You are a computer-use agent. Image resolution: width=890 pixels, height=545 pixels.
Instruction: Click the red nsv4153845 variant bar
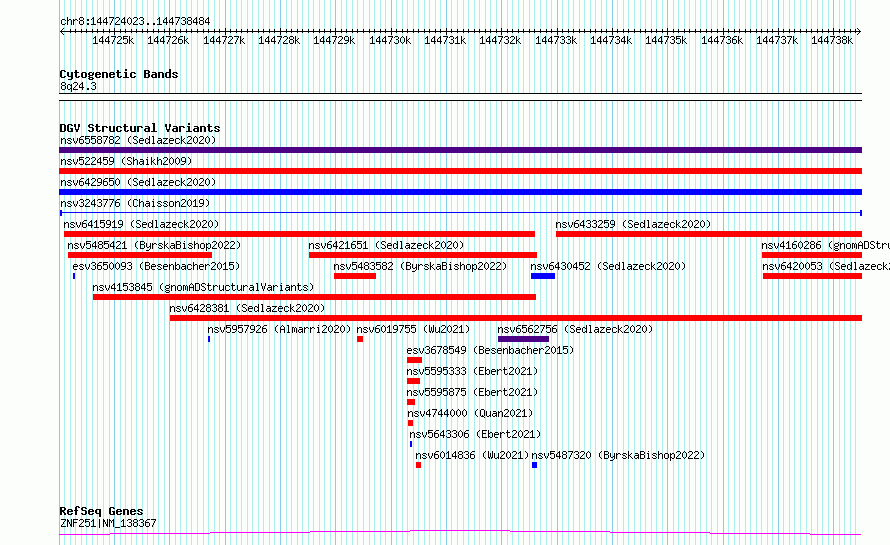pyautogui.click(x=314, y=297)
